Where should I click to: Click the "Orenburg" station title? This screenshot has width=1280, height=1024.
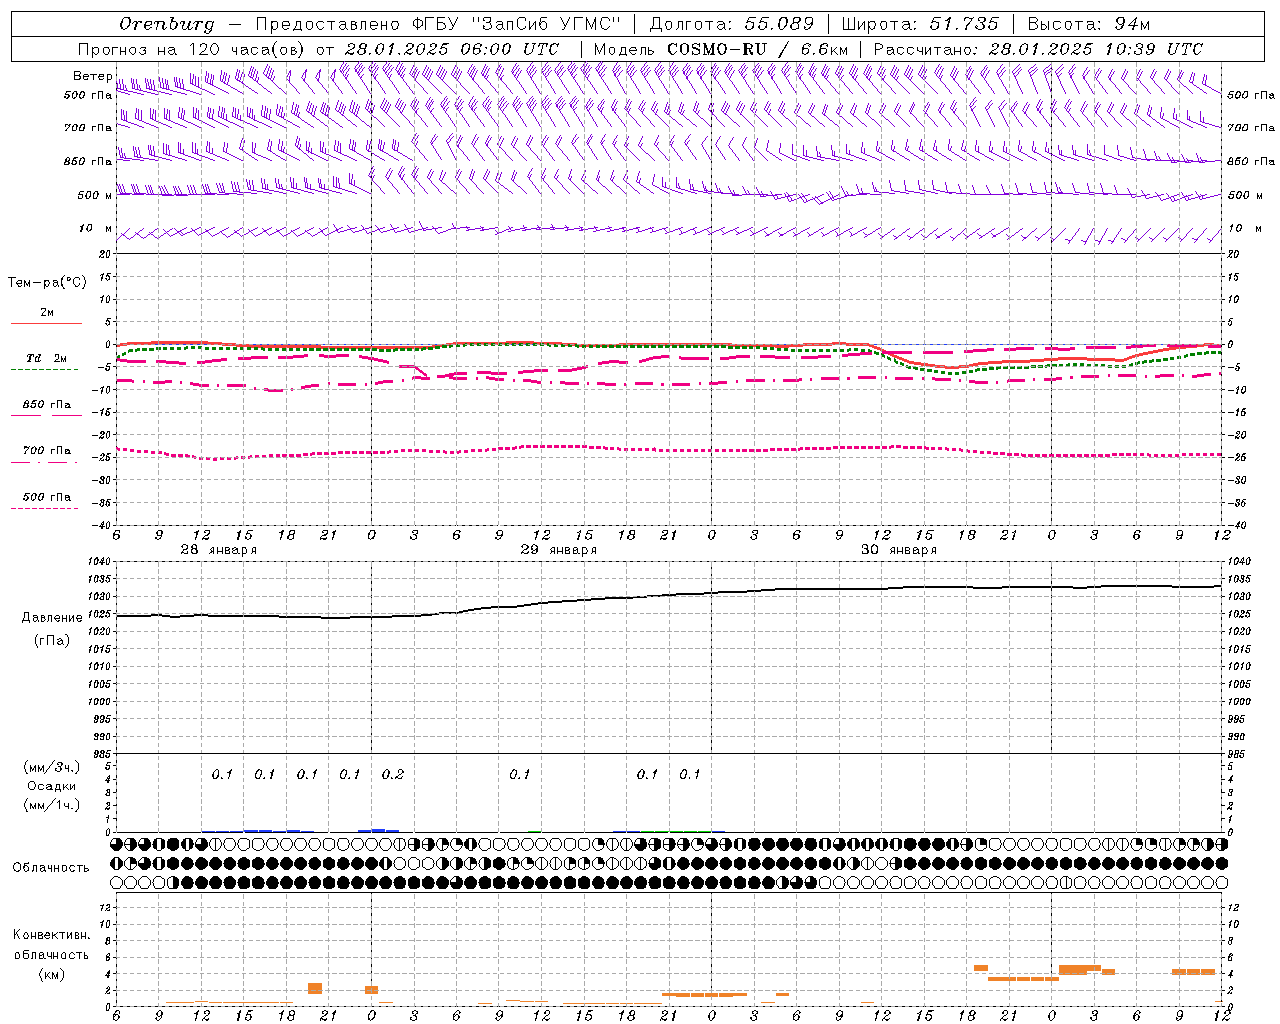coord(167,24)
